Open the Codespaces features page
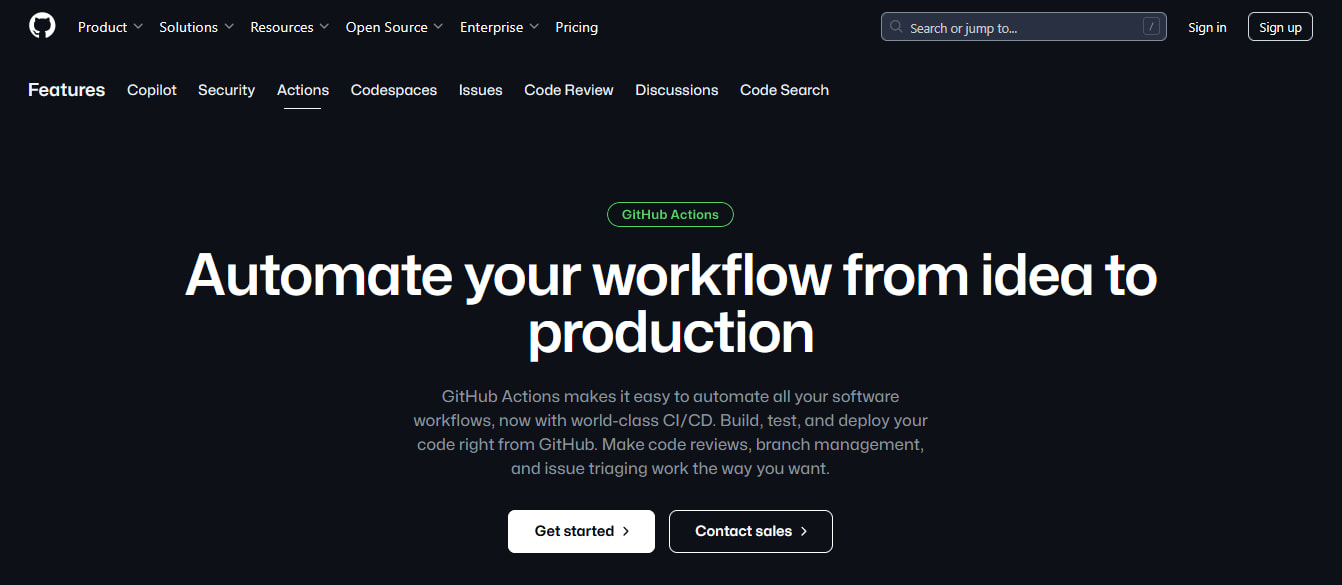Viewport: 1342px width, 585px height. [393, 90]
